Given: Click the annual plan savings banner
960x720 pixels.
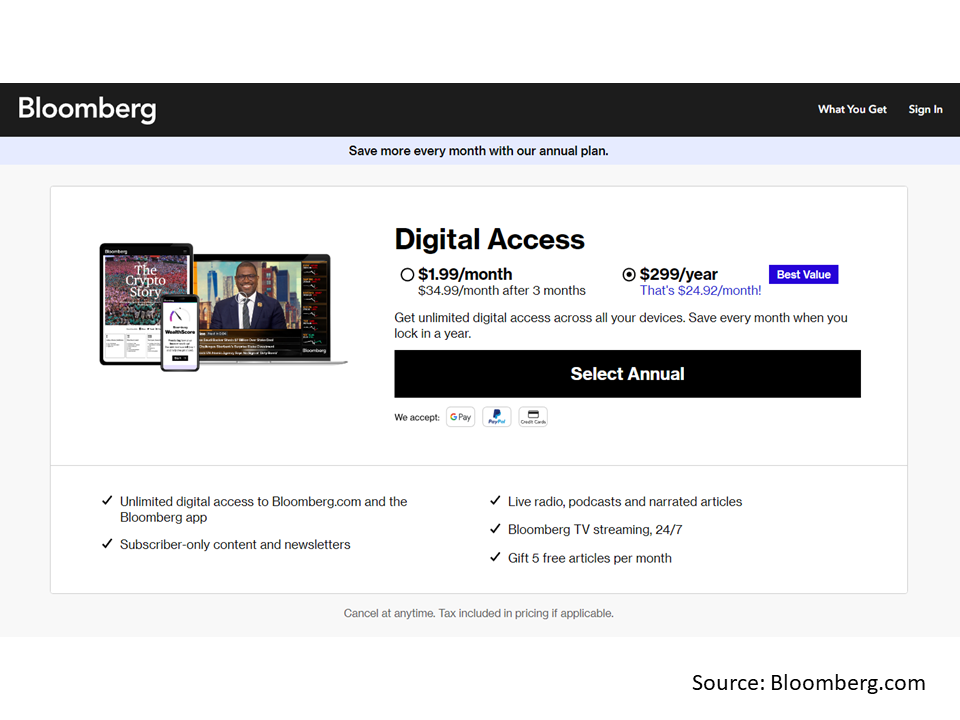Looking at the screenshot, I should [x=479, y=151].
